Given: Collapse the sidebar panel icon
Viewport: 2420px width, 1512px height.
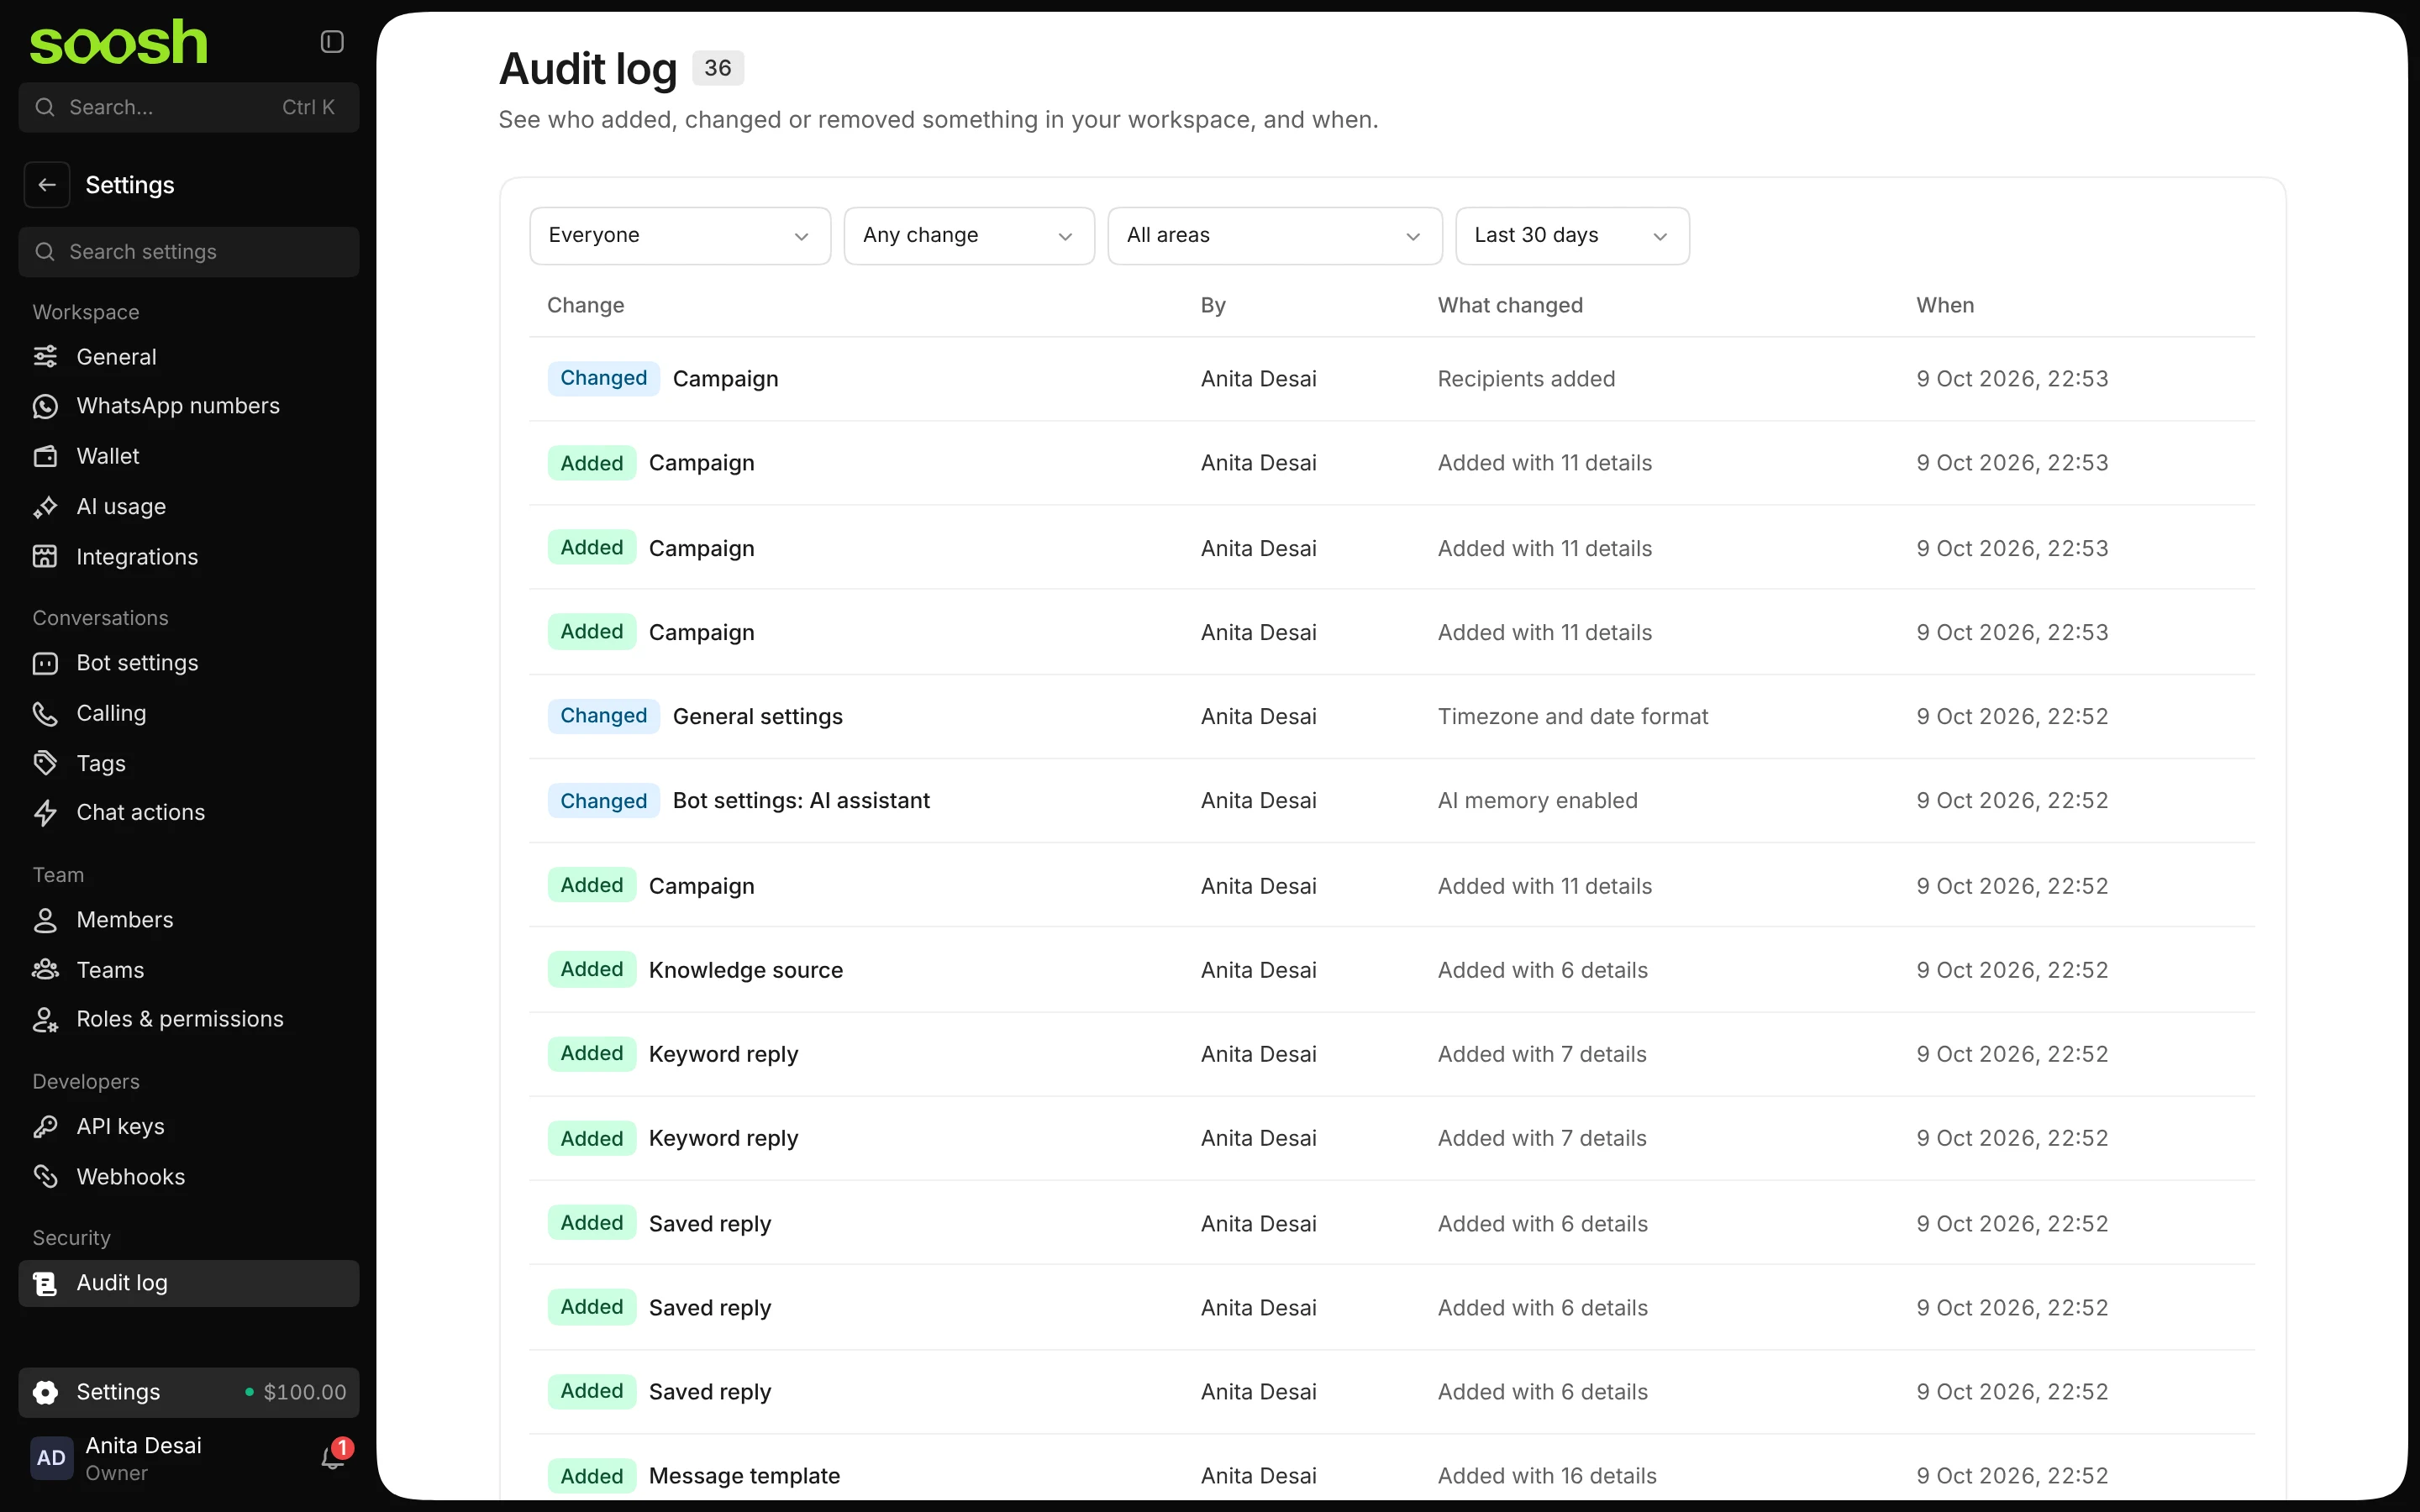Looking at the screenshot, I should tap(332, 42).
